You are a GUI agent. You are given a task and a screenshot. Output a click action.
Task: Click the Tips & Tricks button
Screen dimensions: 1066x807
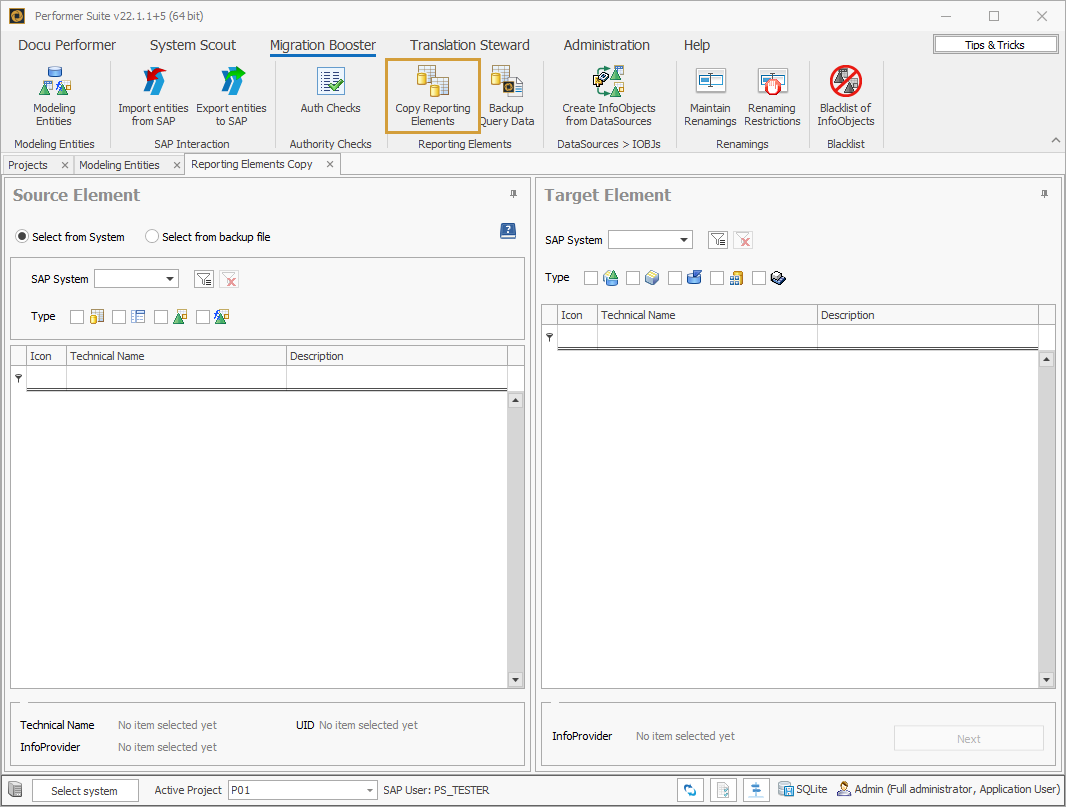995,44
